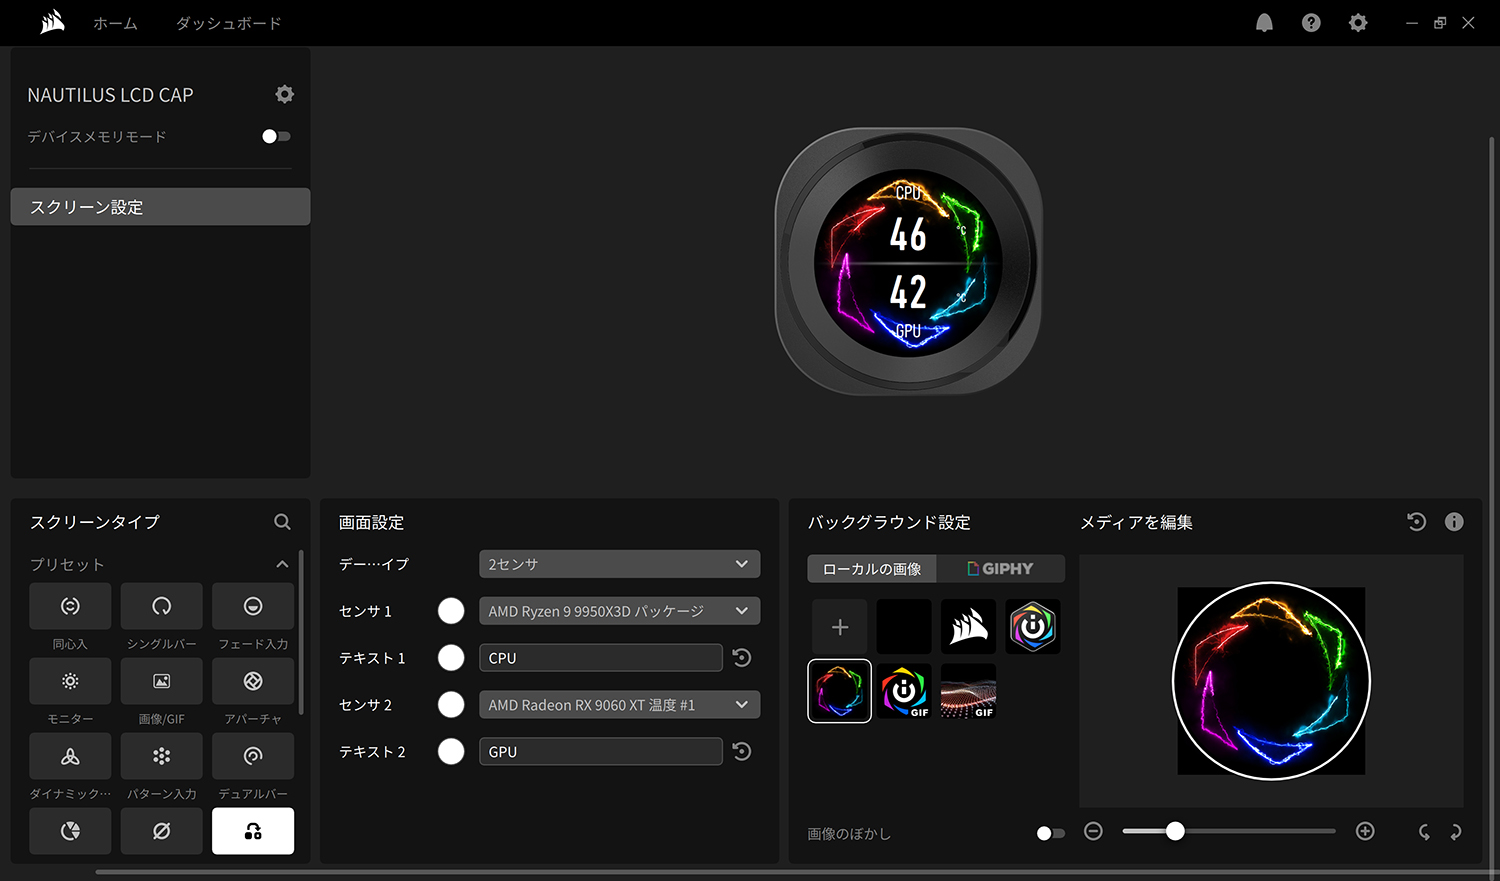Click the テキスト 2 field containing GPU
Viewport: 1500px width, 881px height.
click(600, 752)
